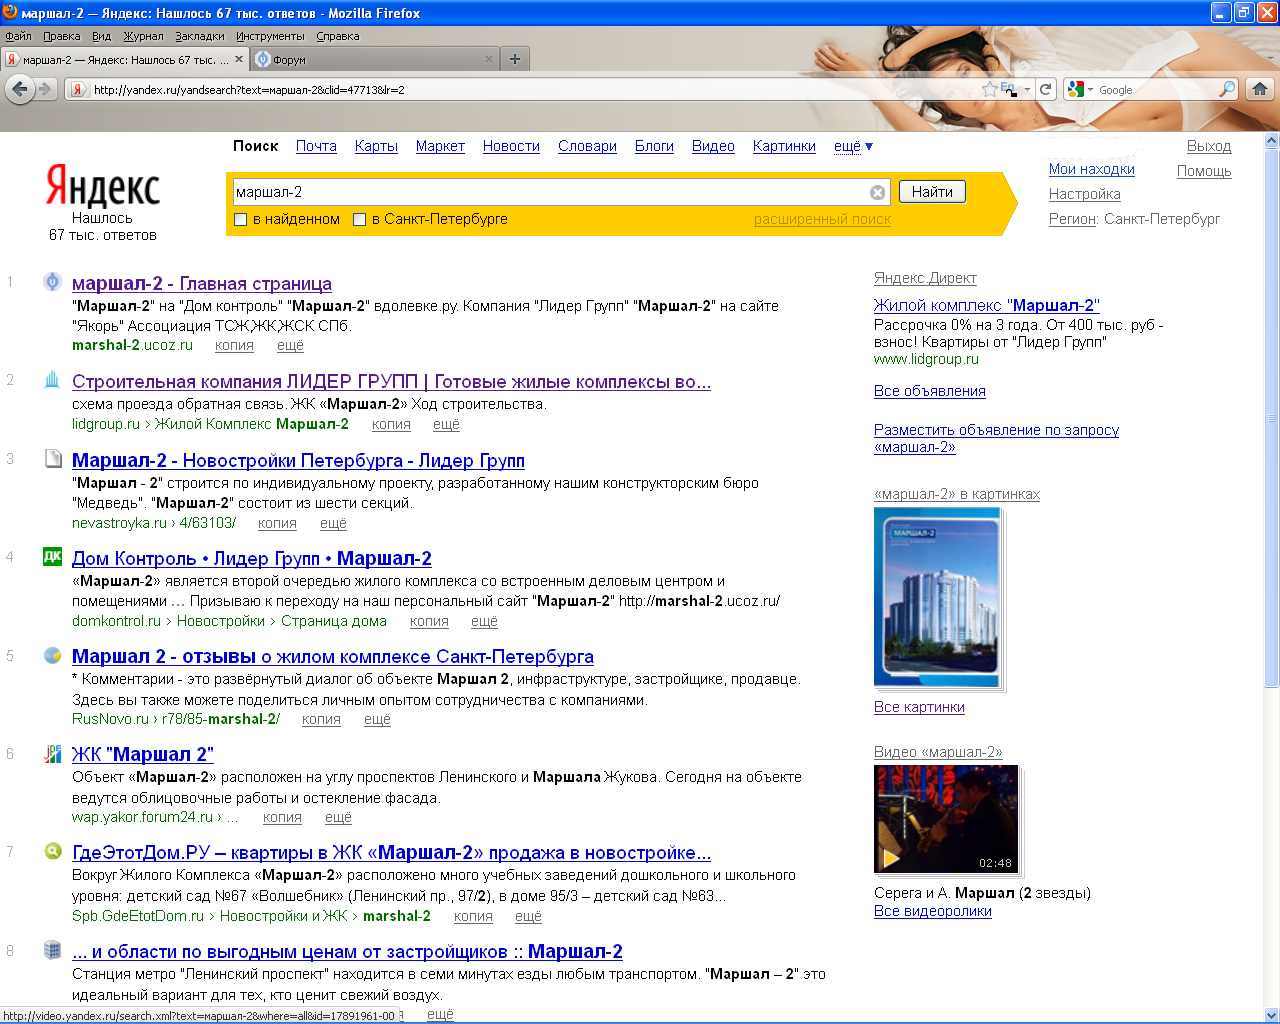The image size is (1280, 1024).
Task: Click the Firefox back arrow button
Action: (x=19, y=89)
